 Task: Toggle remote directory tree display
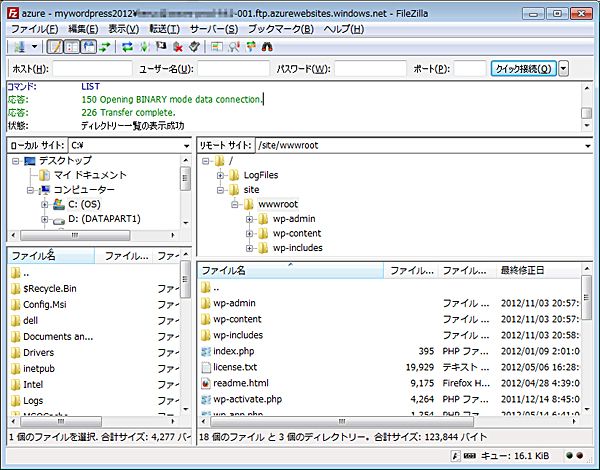tap(88, 47)
